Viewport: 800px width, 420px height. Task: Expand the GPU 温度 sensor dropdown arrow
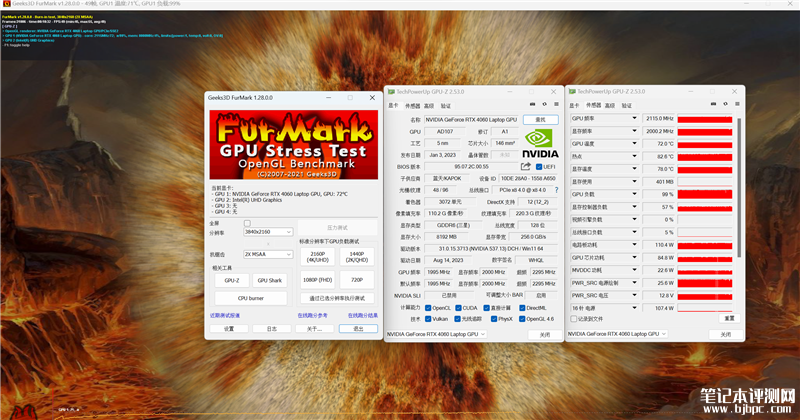pos(634,143)
